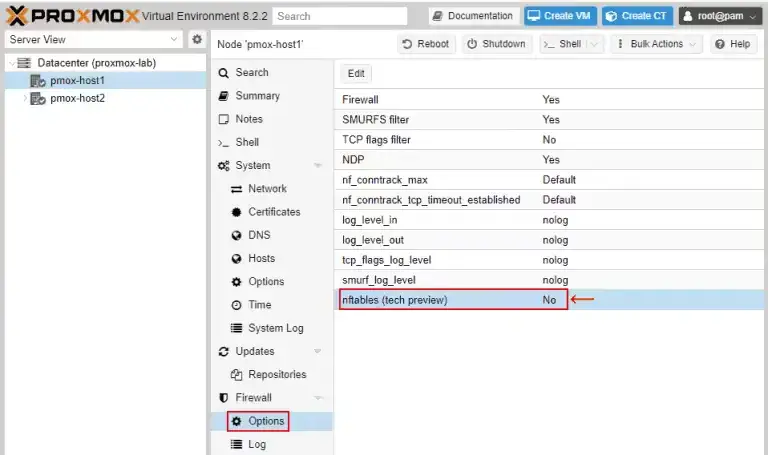Click the Datacenter server-stack icon
The height and width of the screenshot is (455, 768).
click(x=24, y=63)
